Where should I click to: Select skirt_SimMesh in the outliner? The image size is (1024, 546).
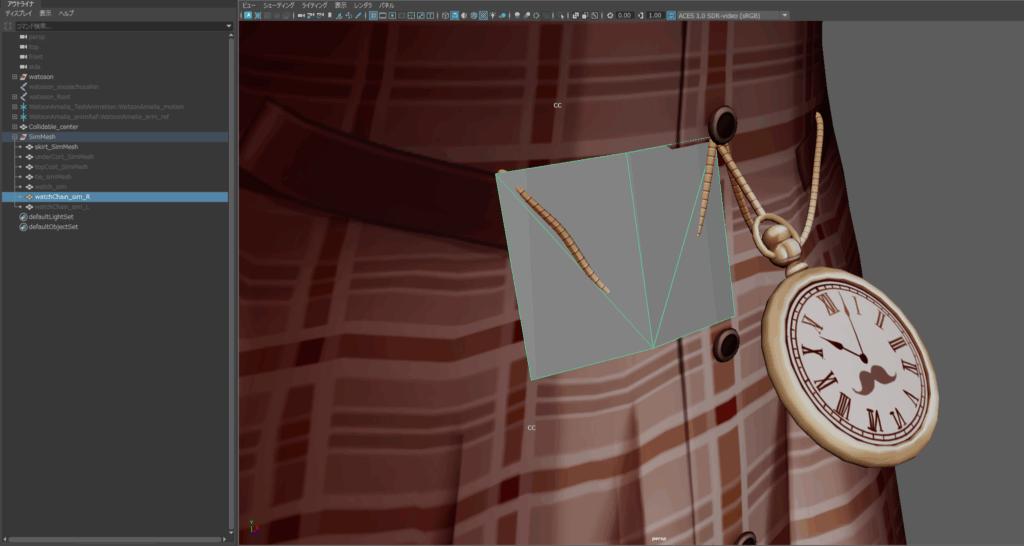57,147
